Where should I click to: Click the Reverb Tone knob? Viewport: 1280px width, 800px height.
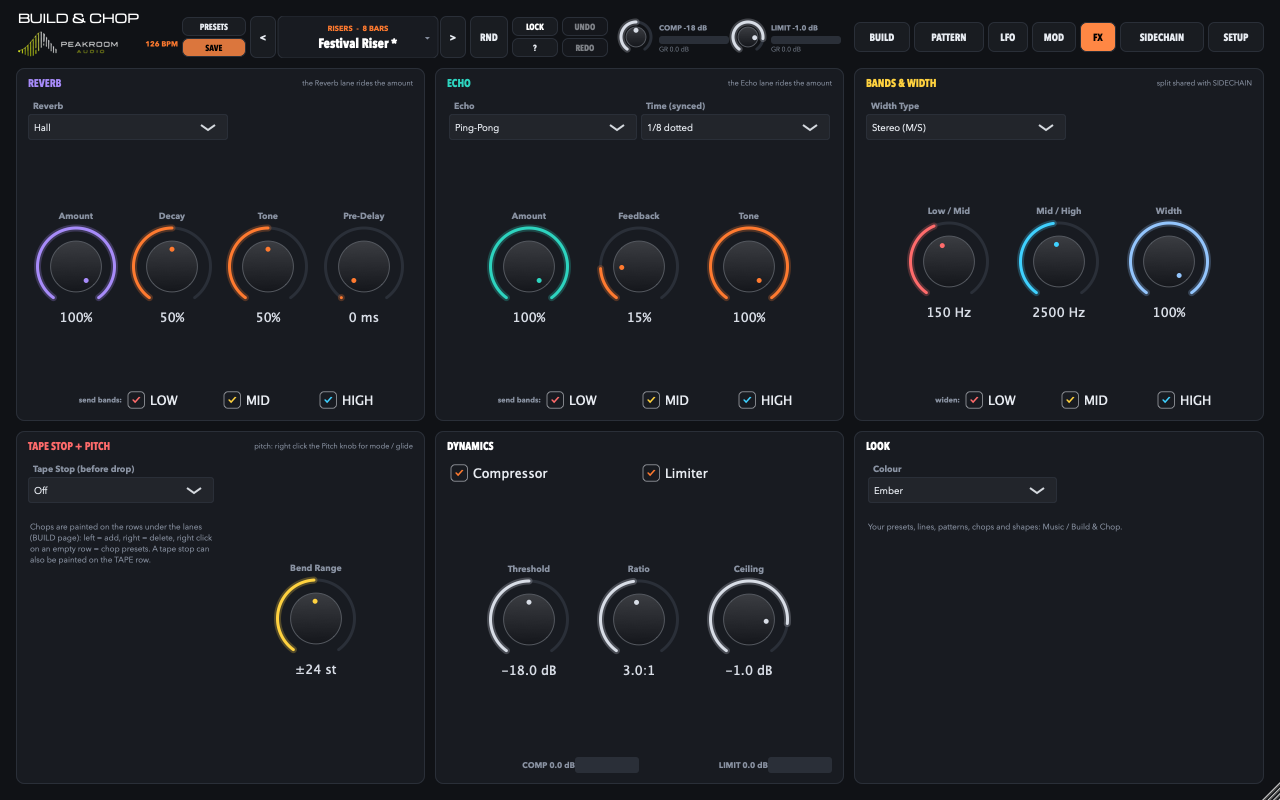[268, 266]
